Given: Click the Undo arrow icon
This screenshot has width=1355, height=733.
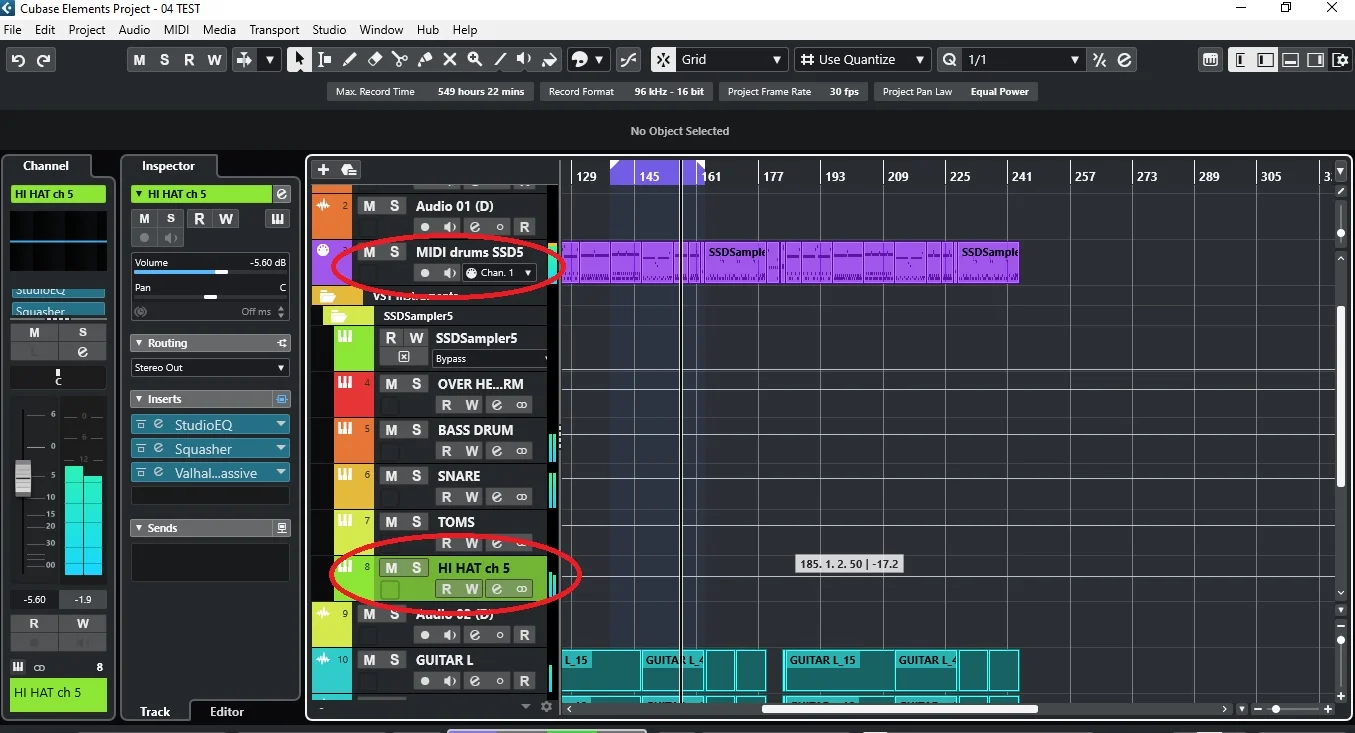Looking at the screenshot, I should (18, 60).
